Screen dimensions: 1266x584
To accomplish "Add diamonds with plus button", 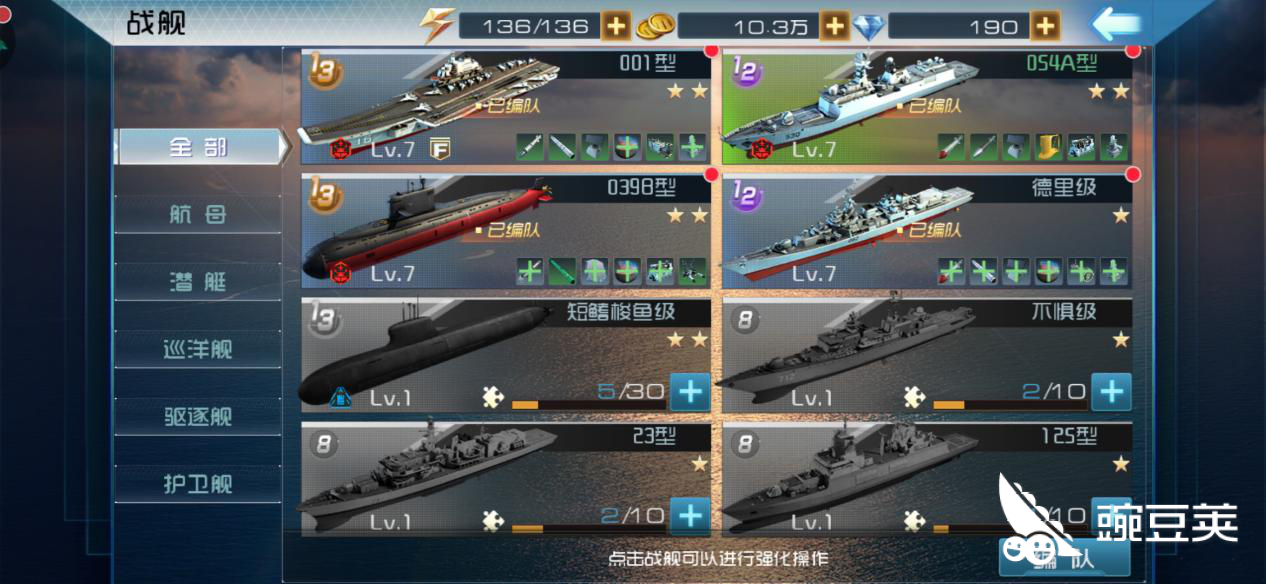I will point(1045,26).
